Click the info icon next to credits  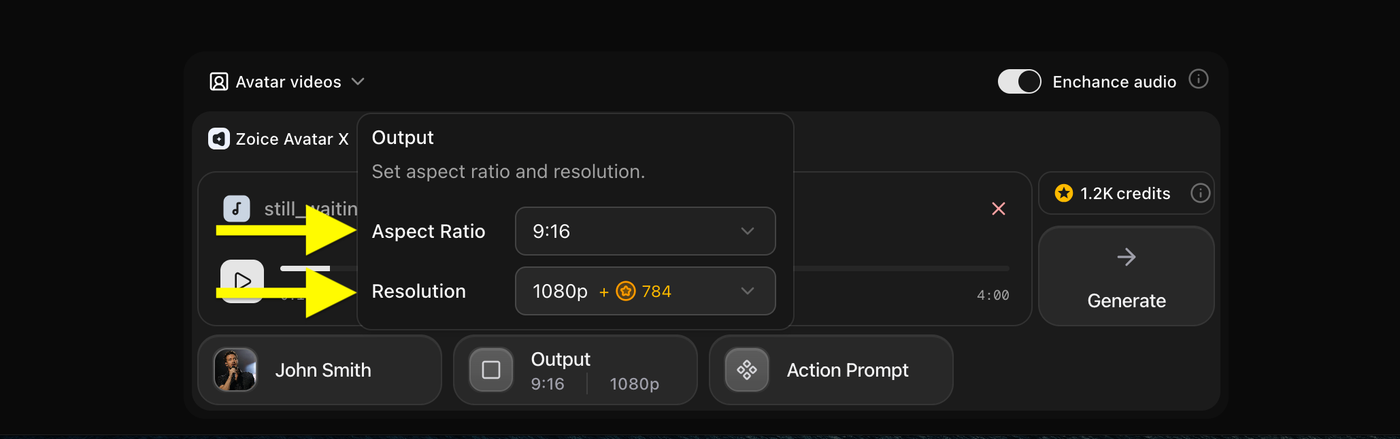click(1201, 193)
